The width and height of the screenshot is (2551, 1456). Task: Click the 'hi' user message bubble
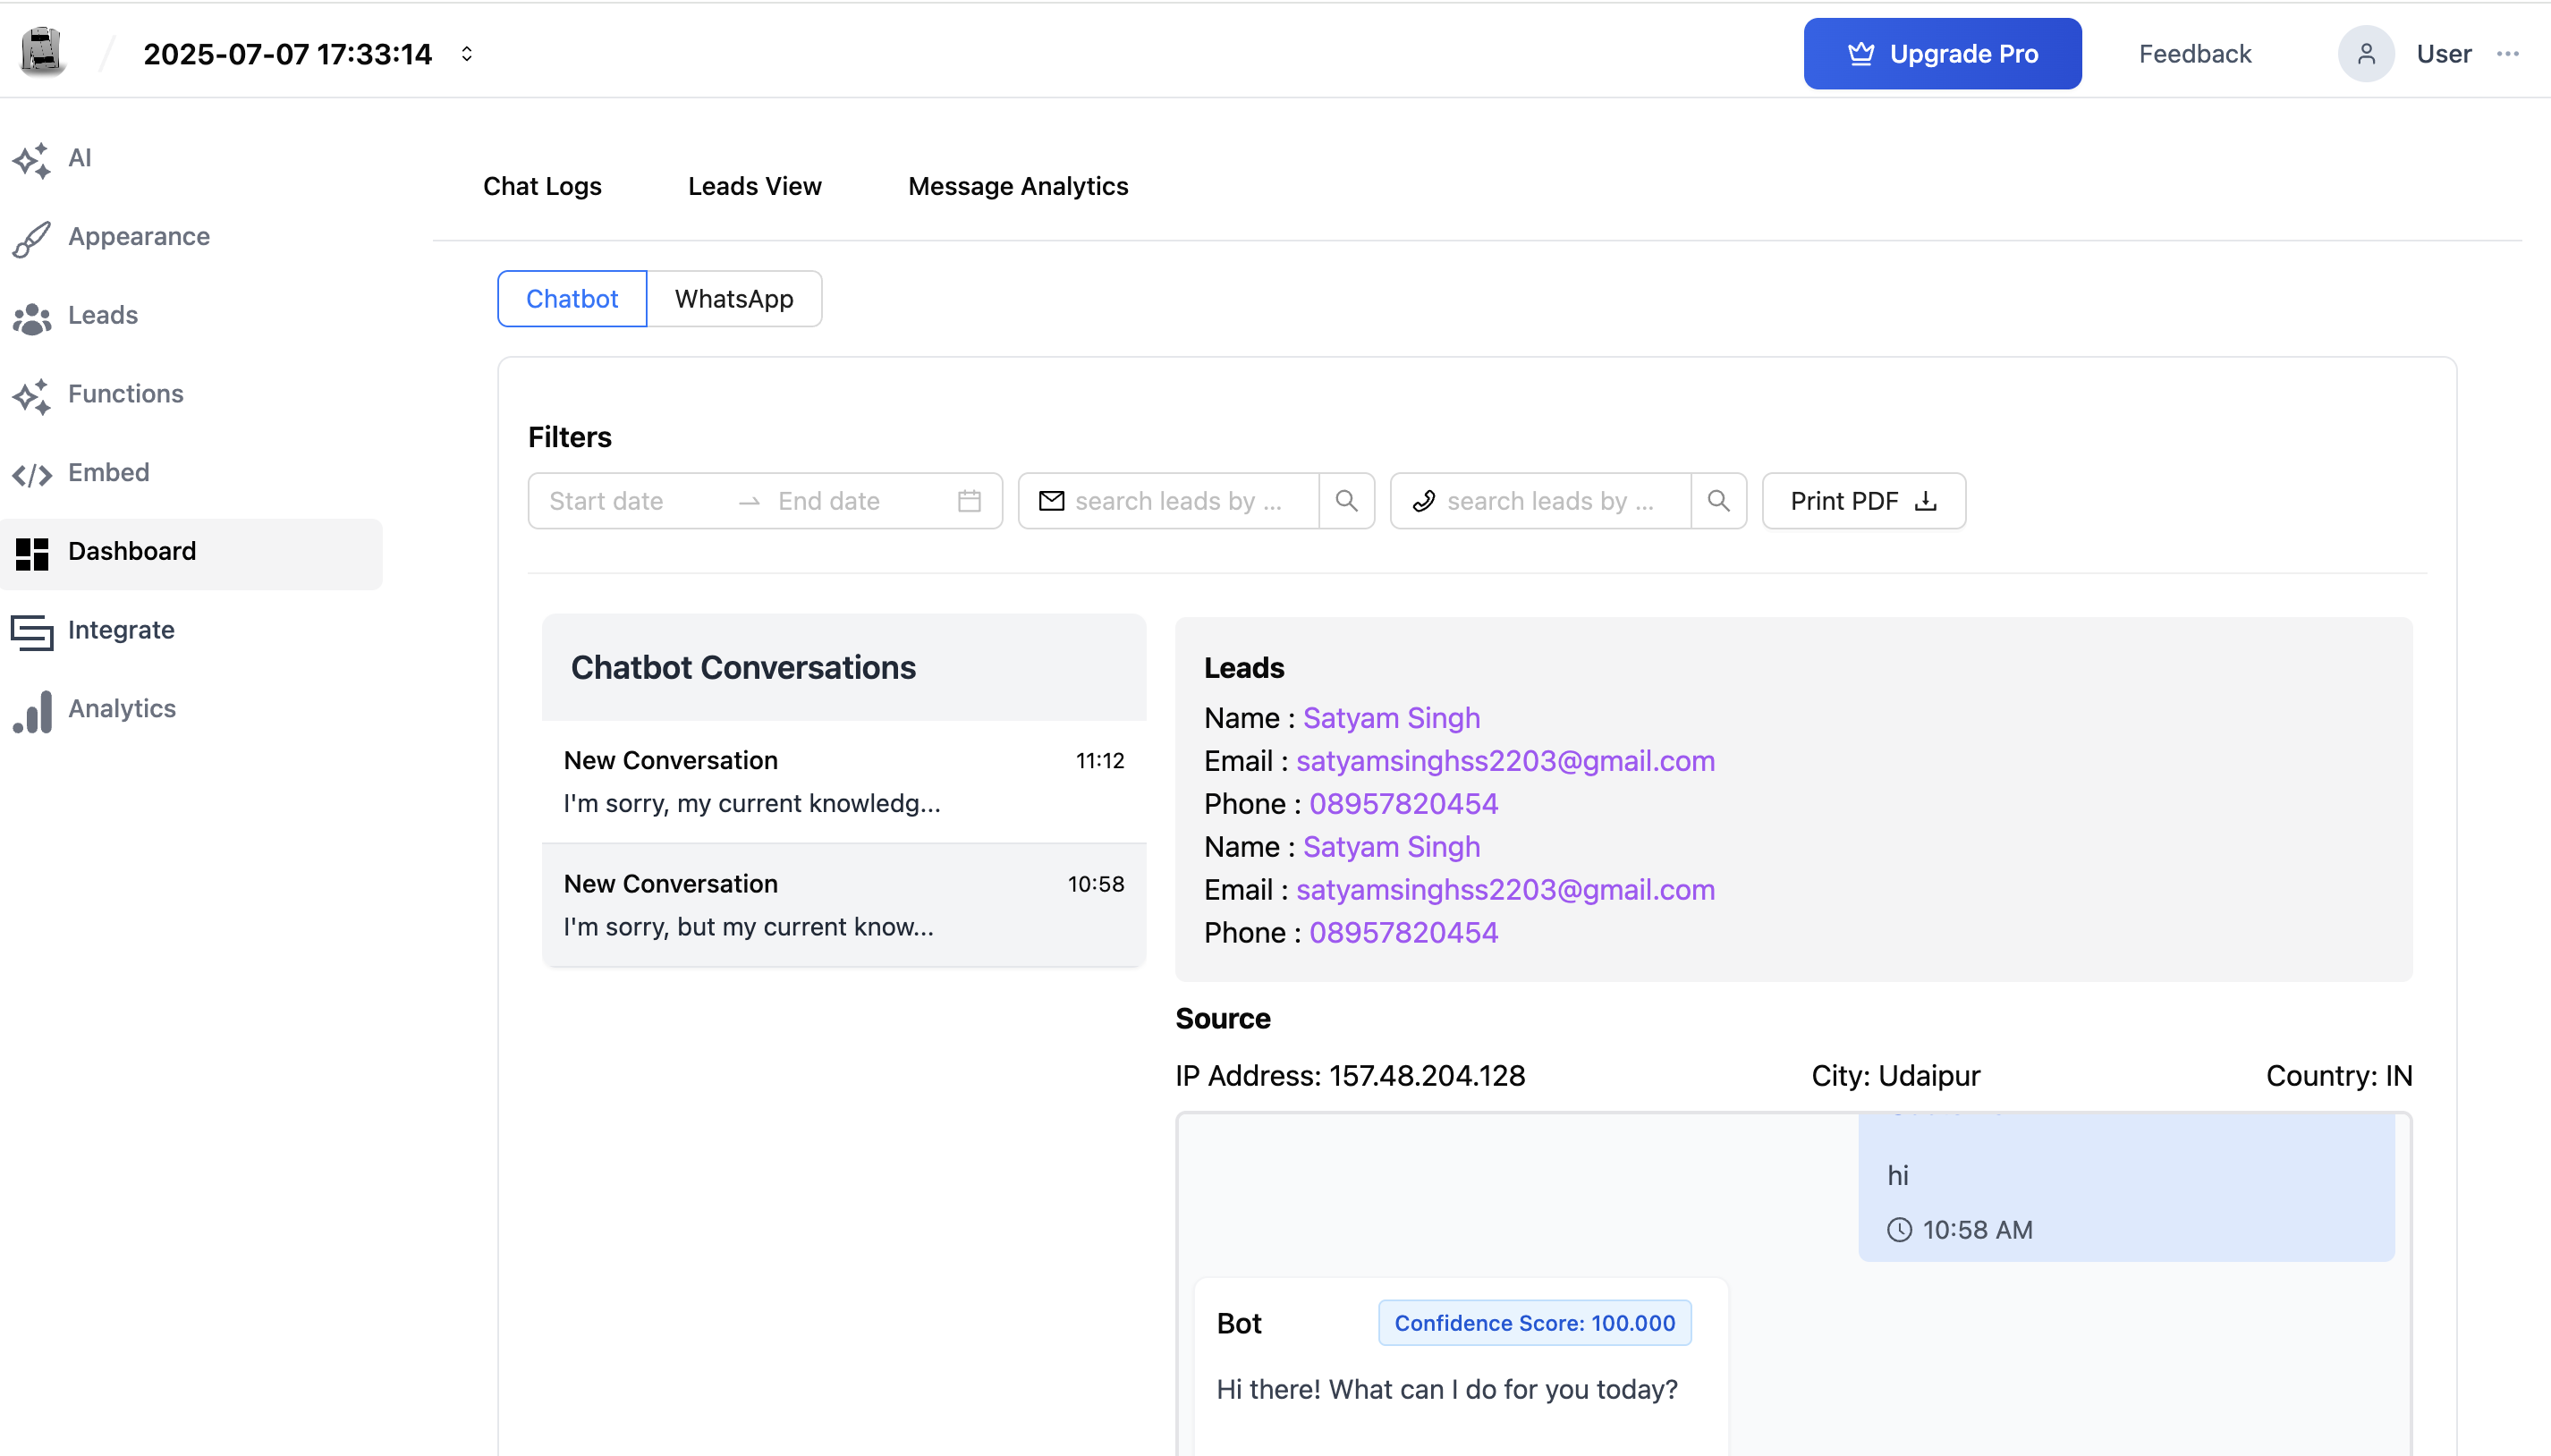[x=2126, y=1188]
